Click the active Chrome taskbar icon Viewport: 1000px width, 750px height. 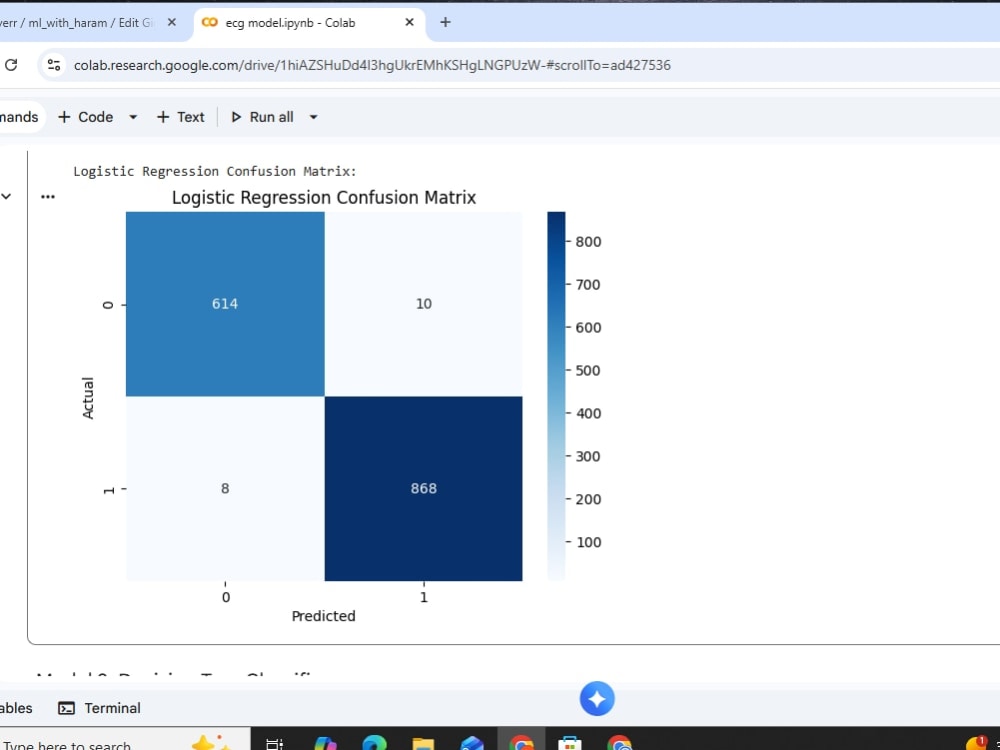tap(521, 742)
